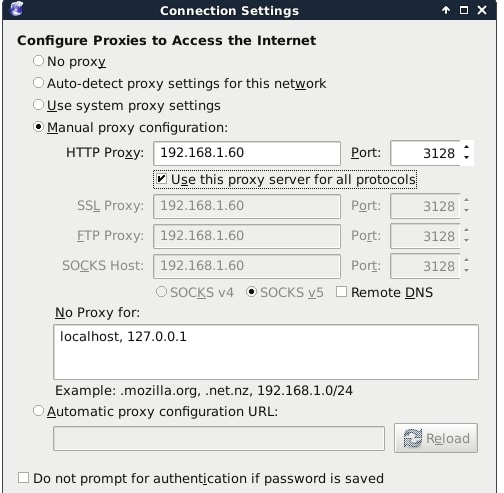Increase the HTTP proxy port value
The height and width of the screenshot is (493, 504).
click(x=466, y=147)
